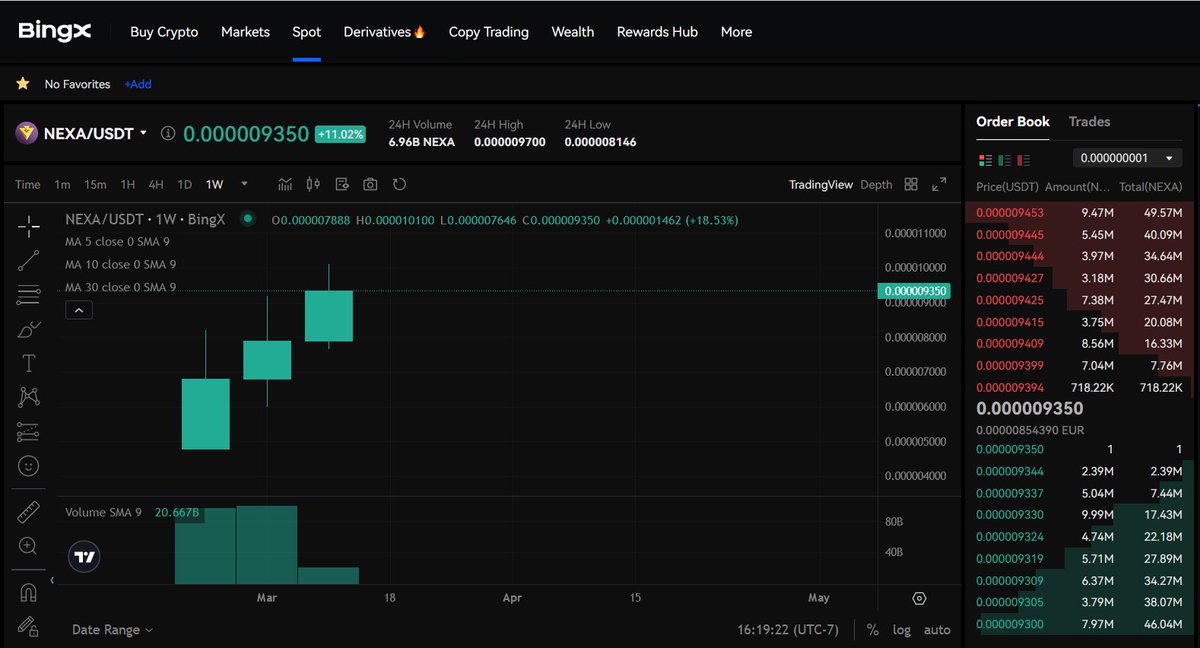The image size is (1200, 648).
Task: Toggle percent scale mode
Action: click(x=873, y=630)
